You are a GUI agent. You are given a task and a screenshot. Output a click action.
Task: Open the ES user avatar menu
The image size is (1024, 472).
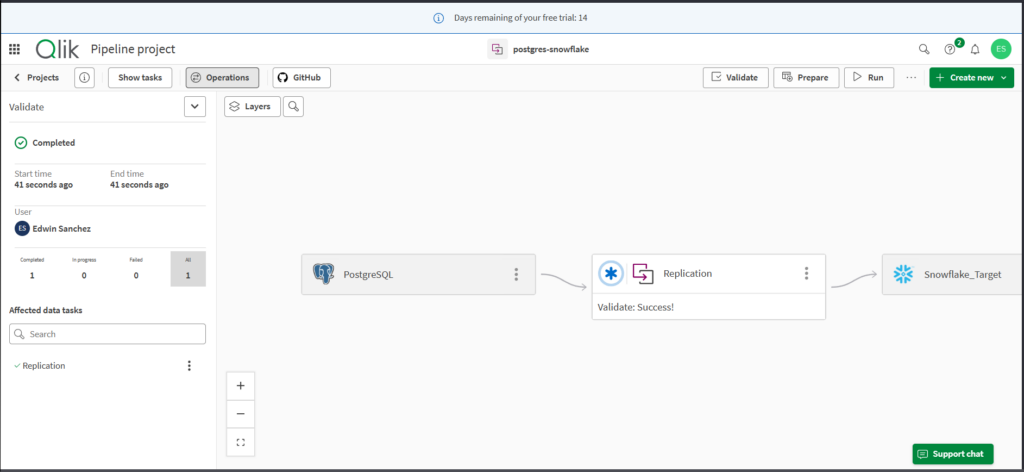tap(1000, 49)
